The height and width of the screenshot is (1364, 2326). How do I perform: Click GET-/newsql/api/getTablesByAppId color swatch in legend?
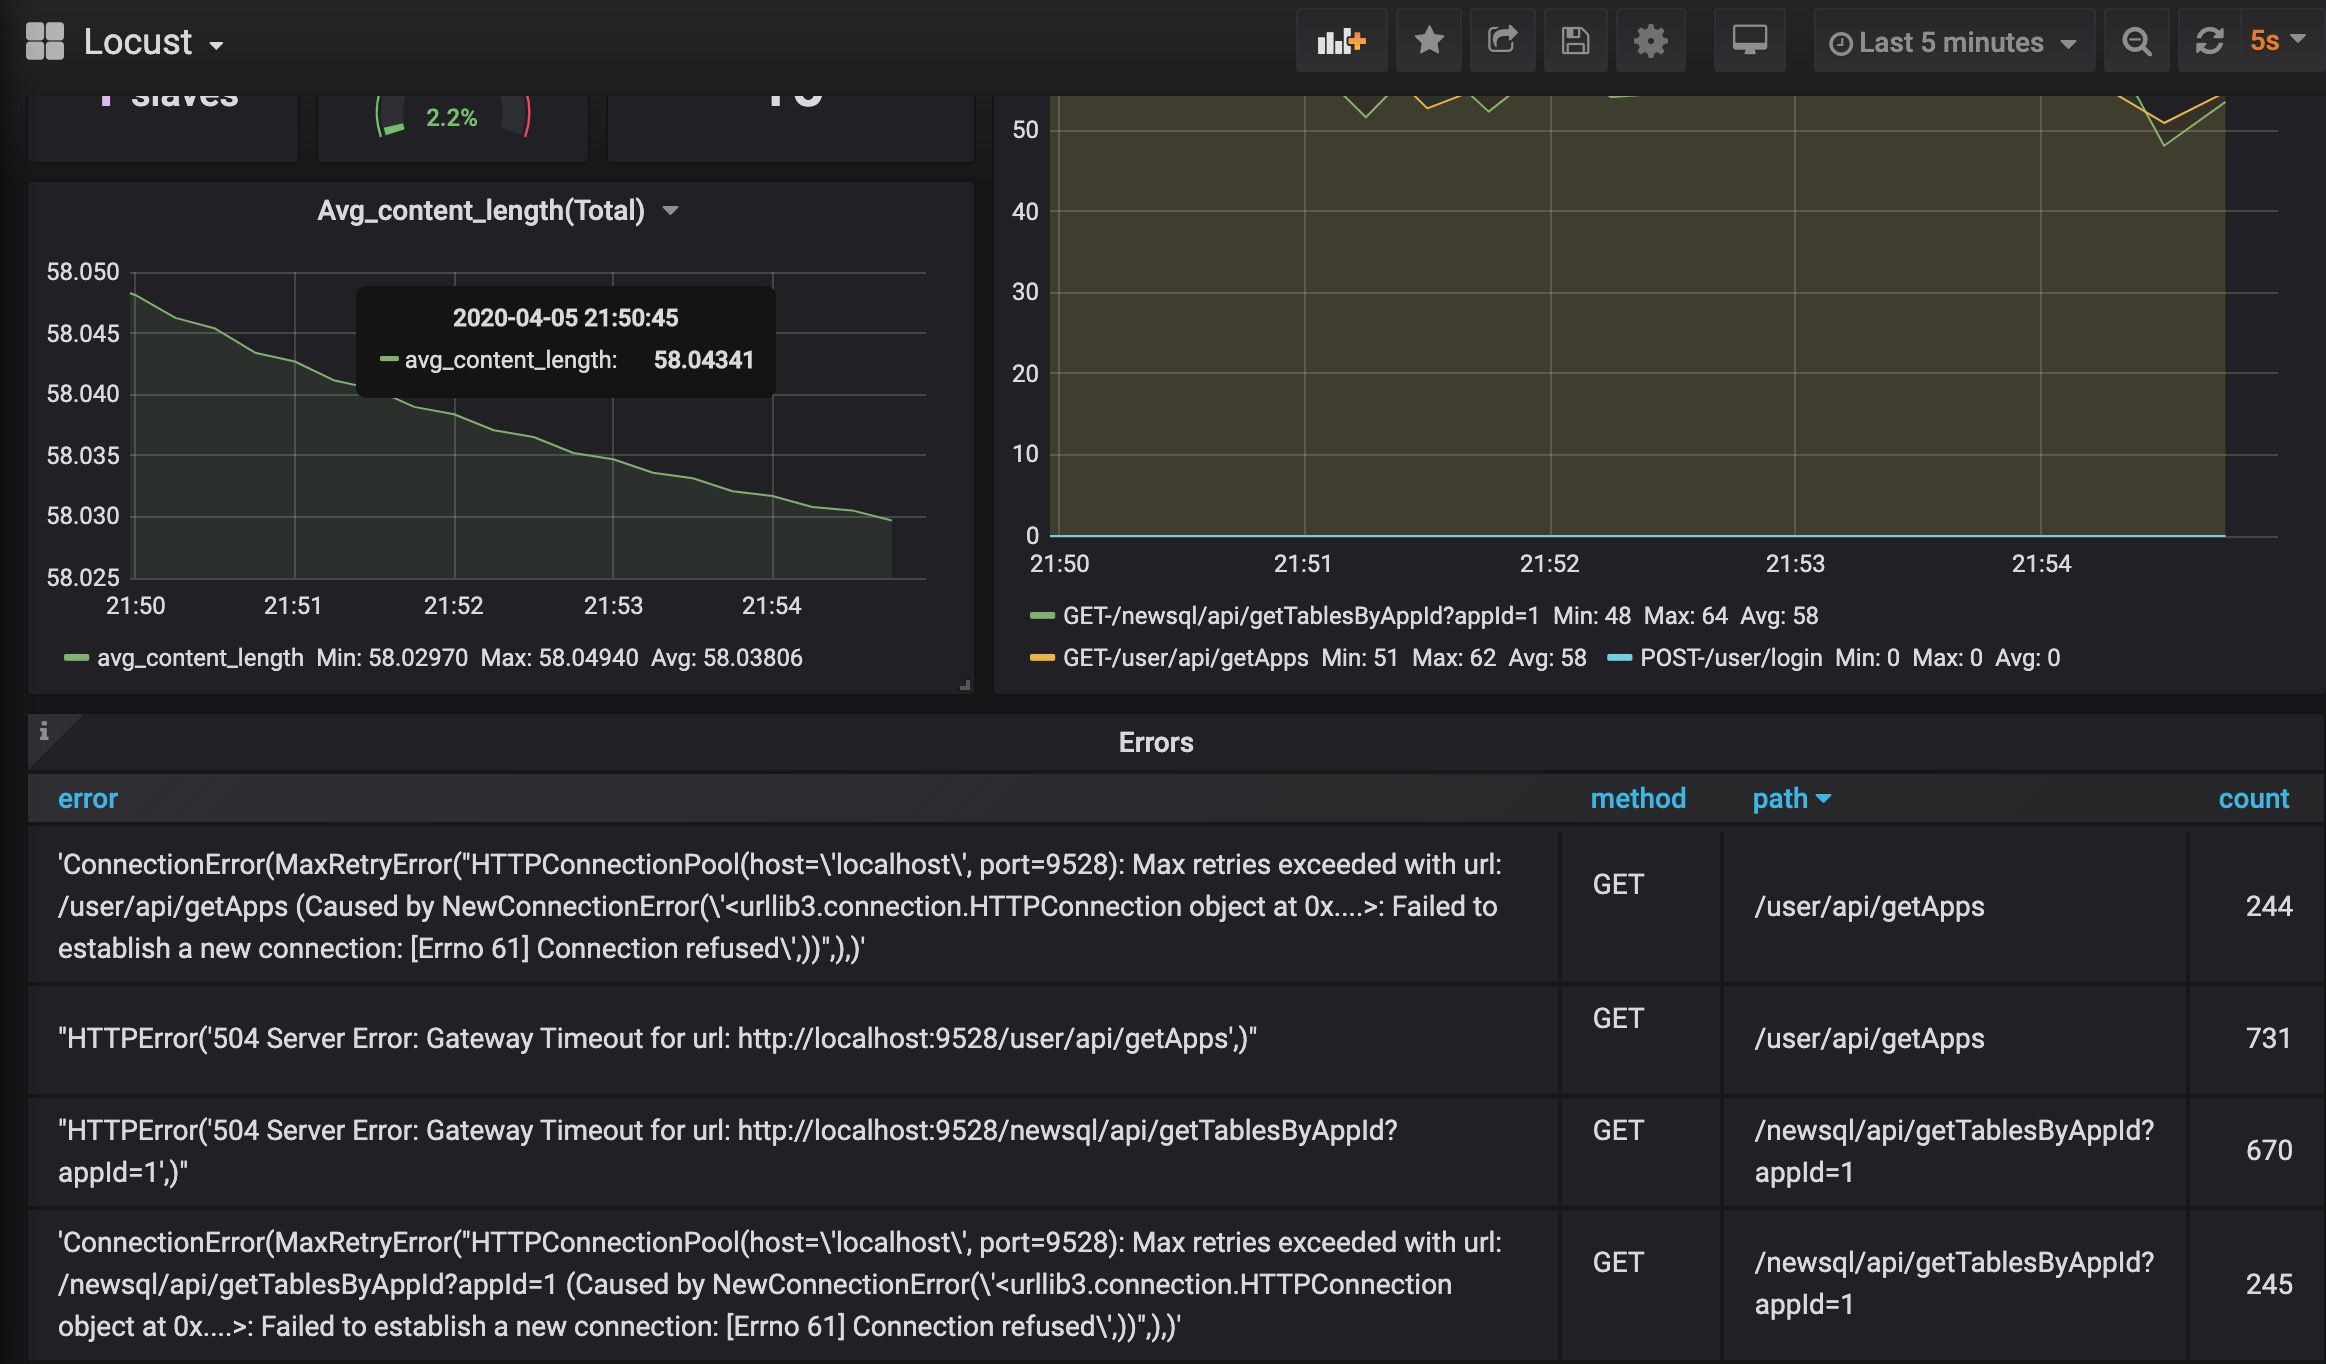[x=1042, y=616]
